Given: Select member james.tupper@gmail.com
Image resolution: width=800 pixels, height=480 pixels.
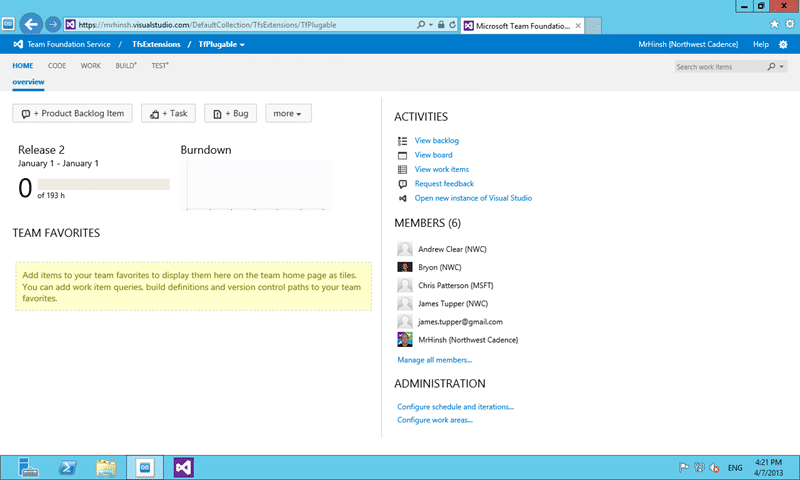Looking at the screenshot, I should click(x=460, y=322).
